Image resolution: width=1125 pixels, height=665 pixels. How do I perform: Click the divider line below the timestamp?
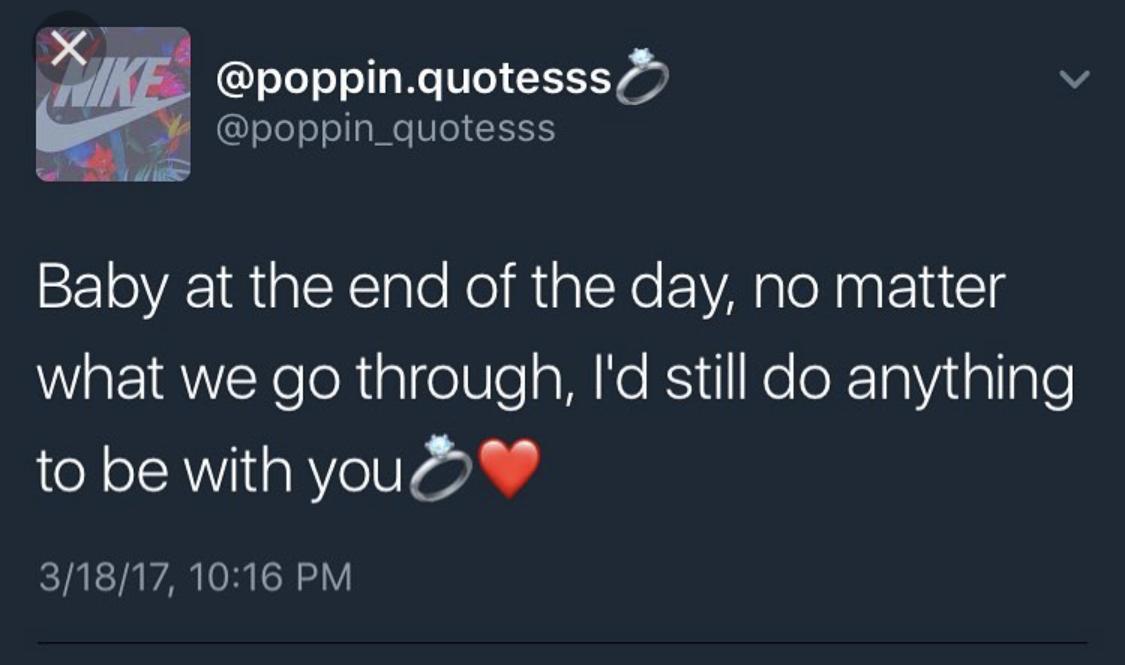[x=562, y=643]
